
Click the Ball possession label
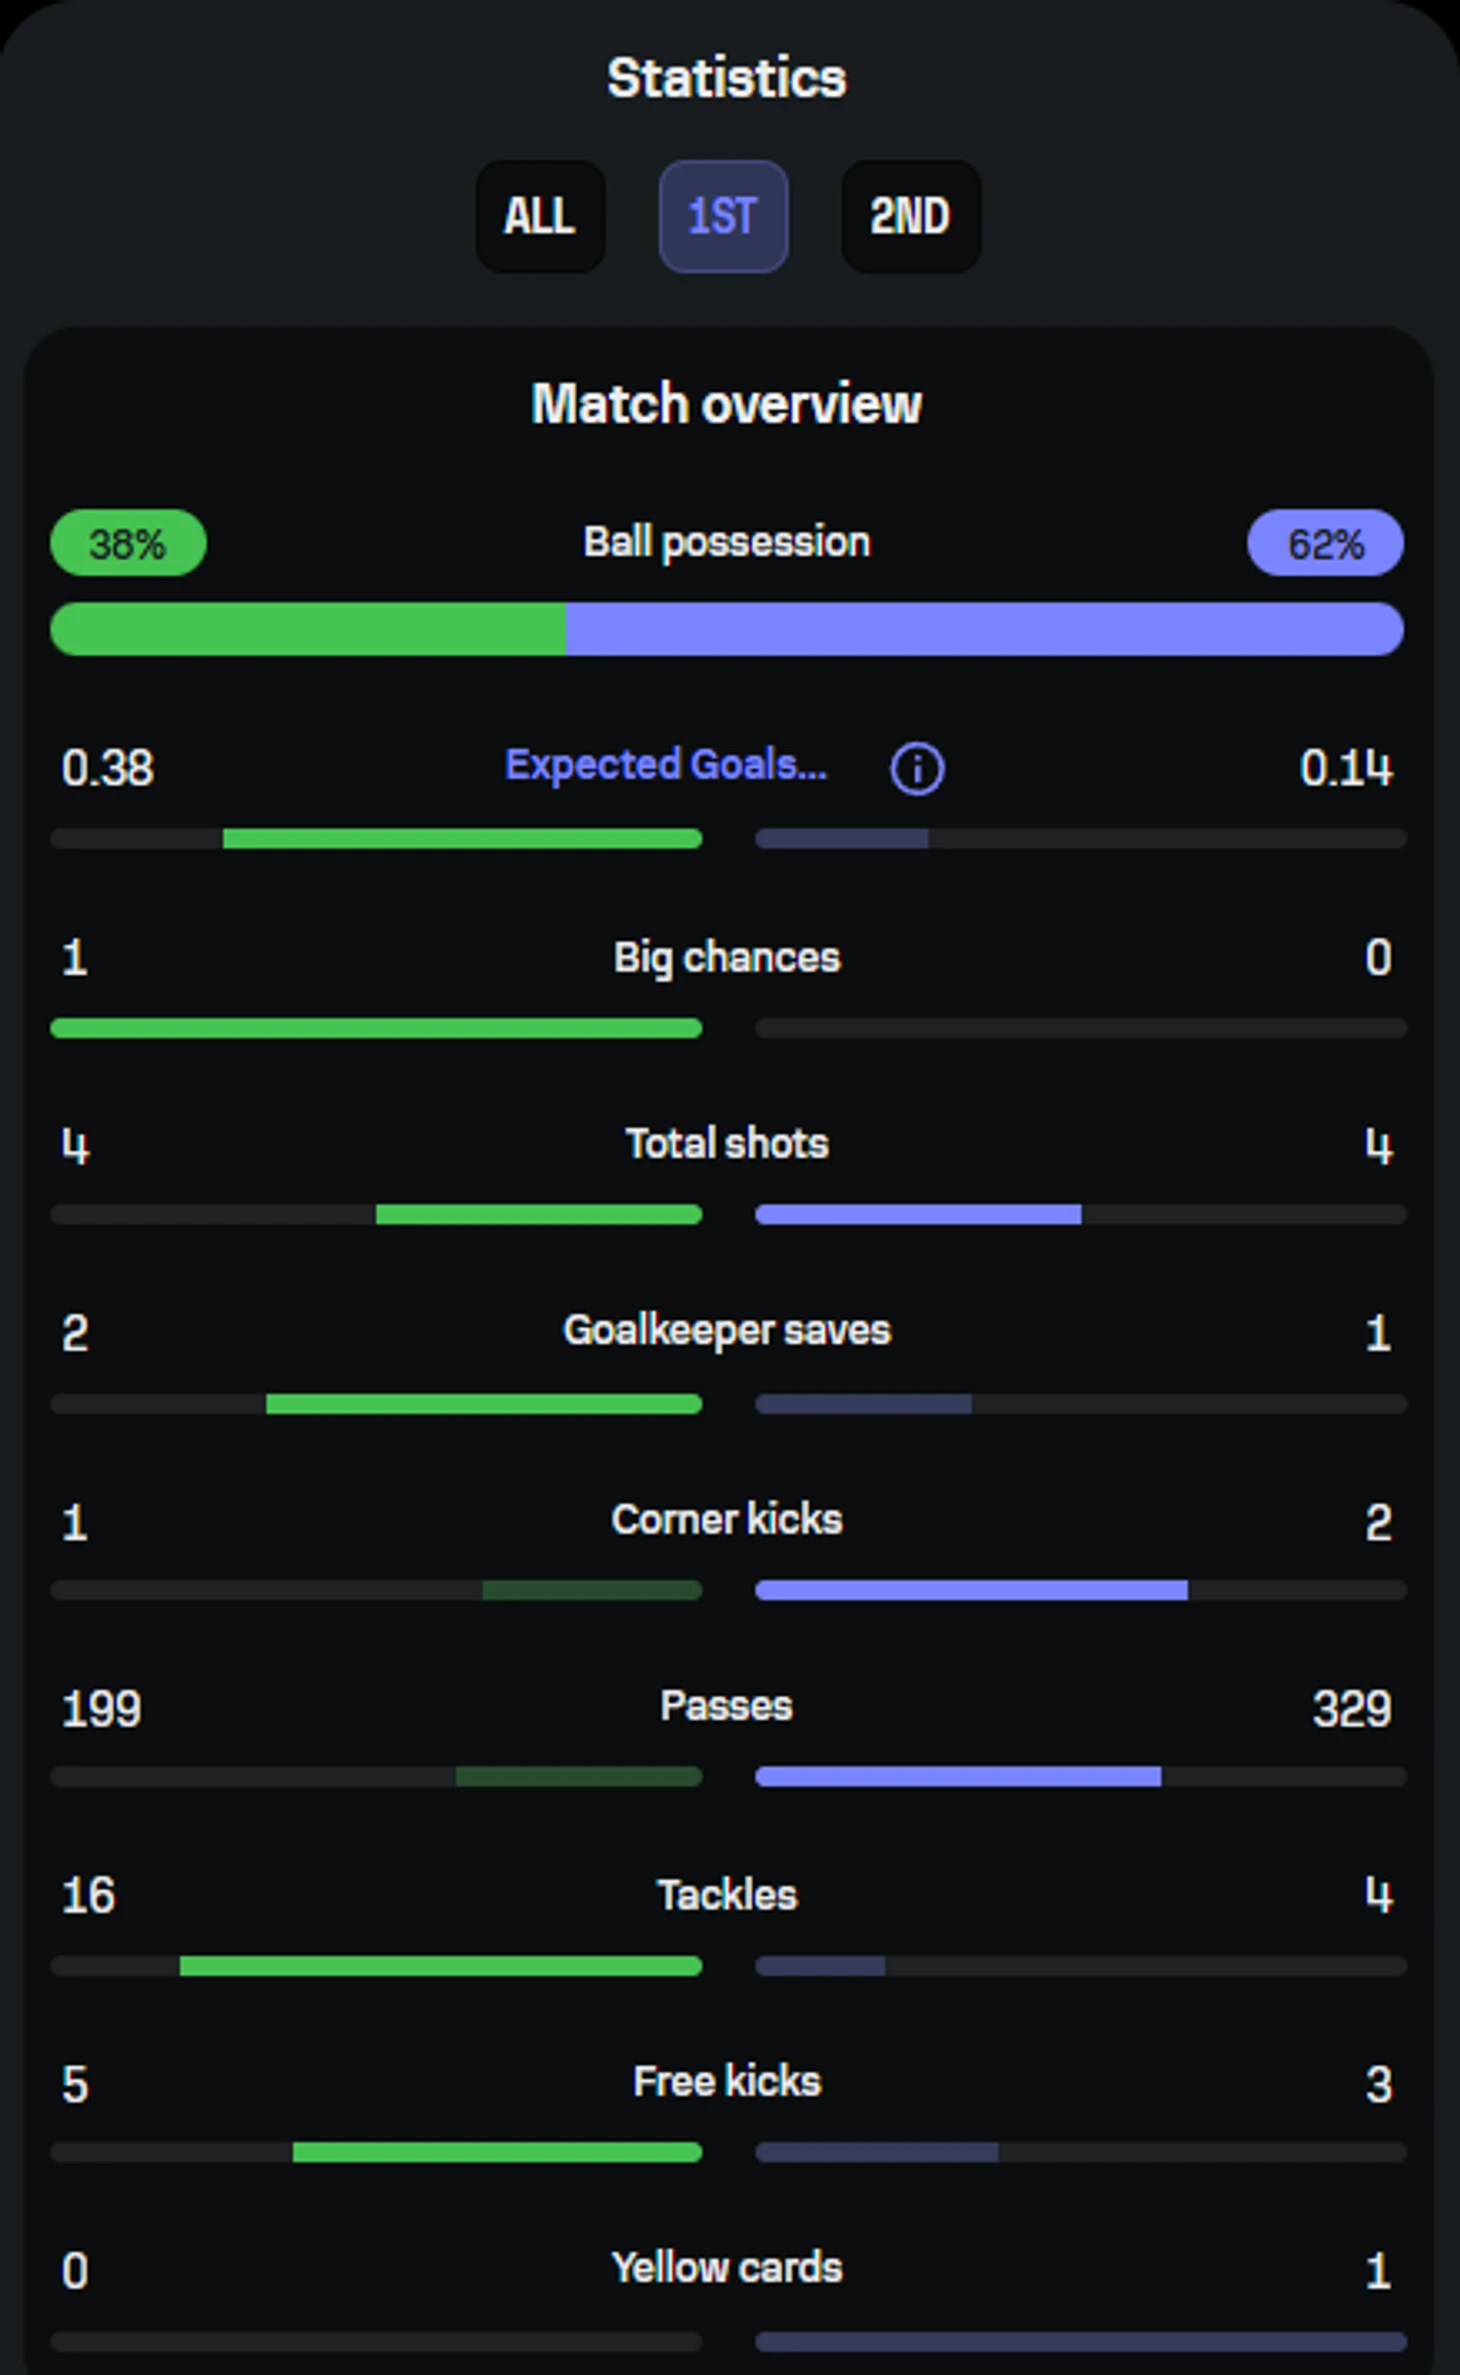click(727, 542)
